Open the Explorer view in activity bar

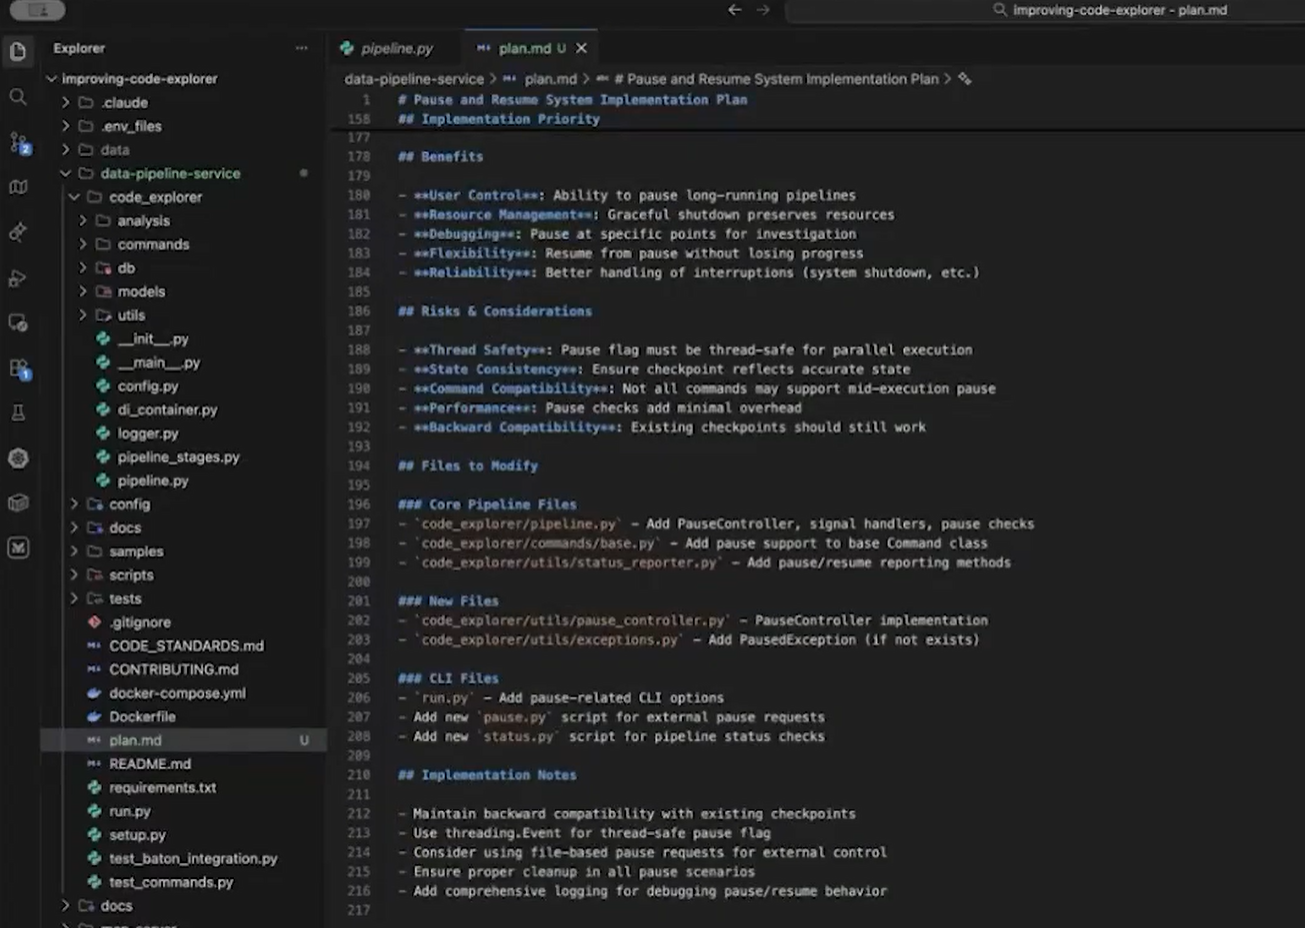tap(18, 51)
